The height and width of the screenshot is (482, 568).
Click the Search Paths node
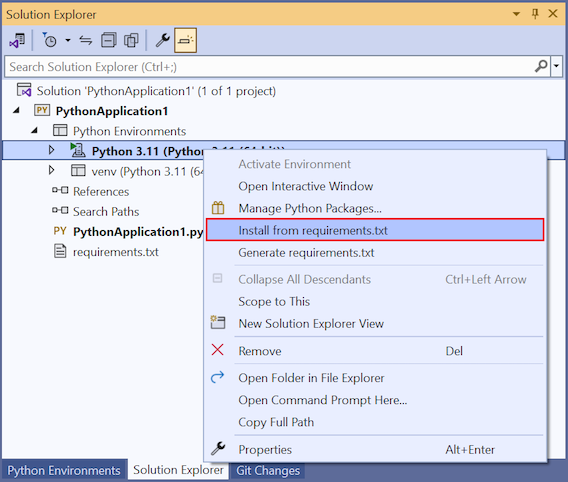[x=106, y=211]
